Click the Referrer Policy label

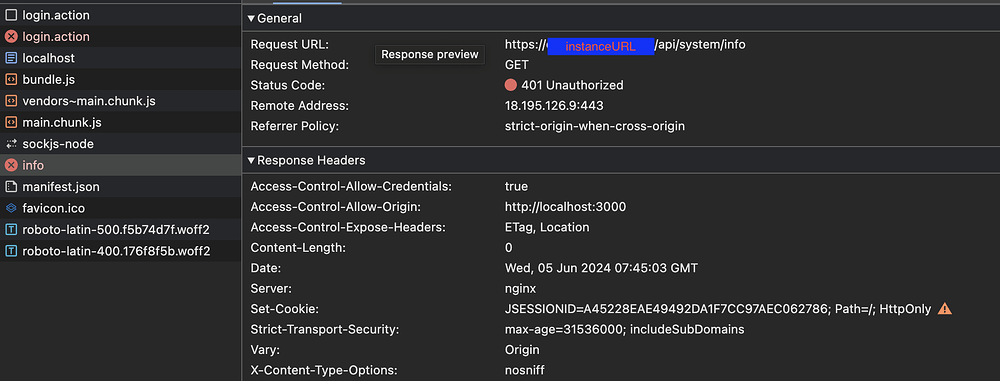[x=295, y=126]
